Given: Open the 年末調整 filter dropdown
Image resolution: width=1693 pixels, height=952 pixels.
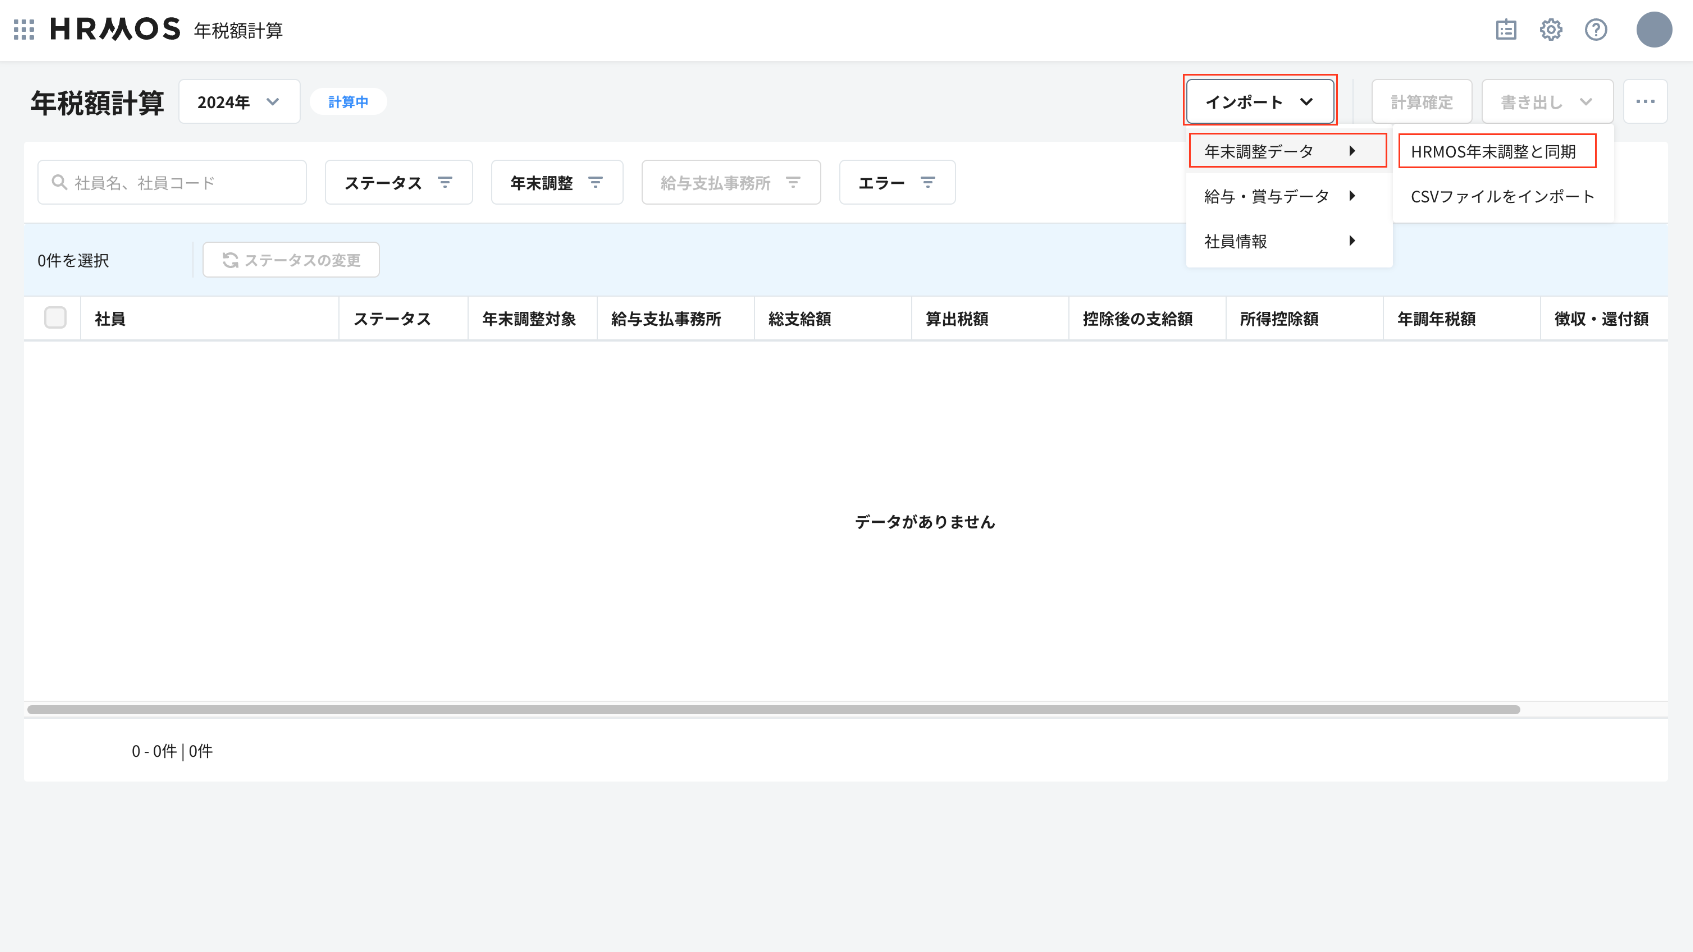Looking at the screenshot, I should click(x=556, y=183).
